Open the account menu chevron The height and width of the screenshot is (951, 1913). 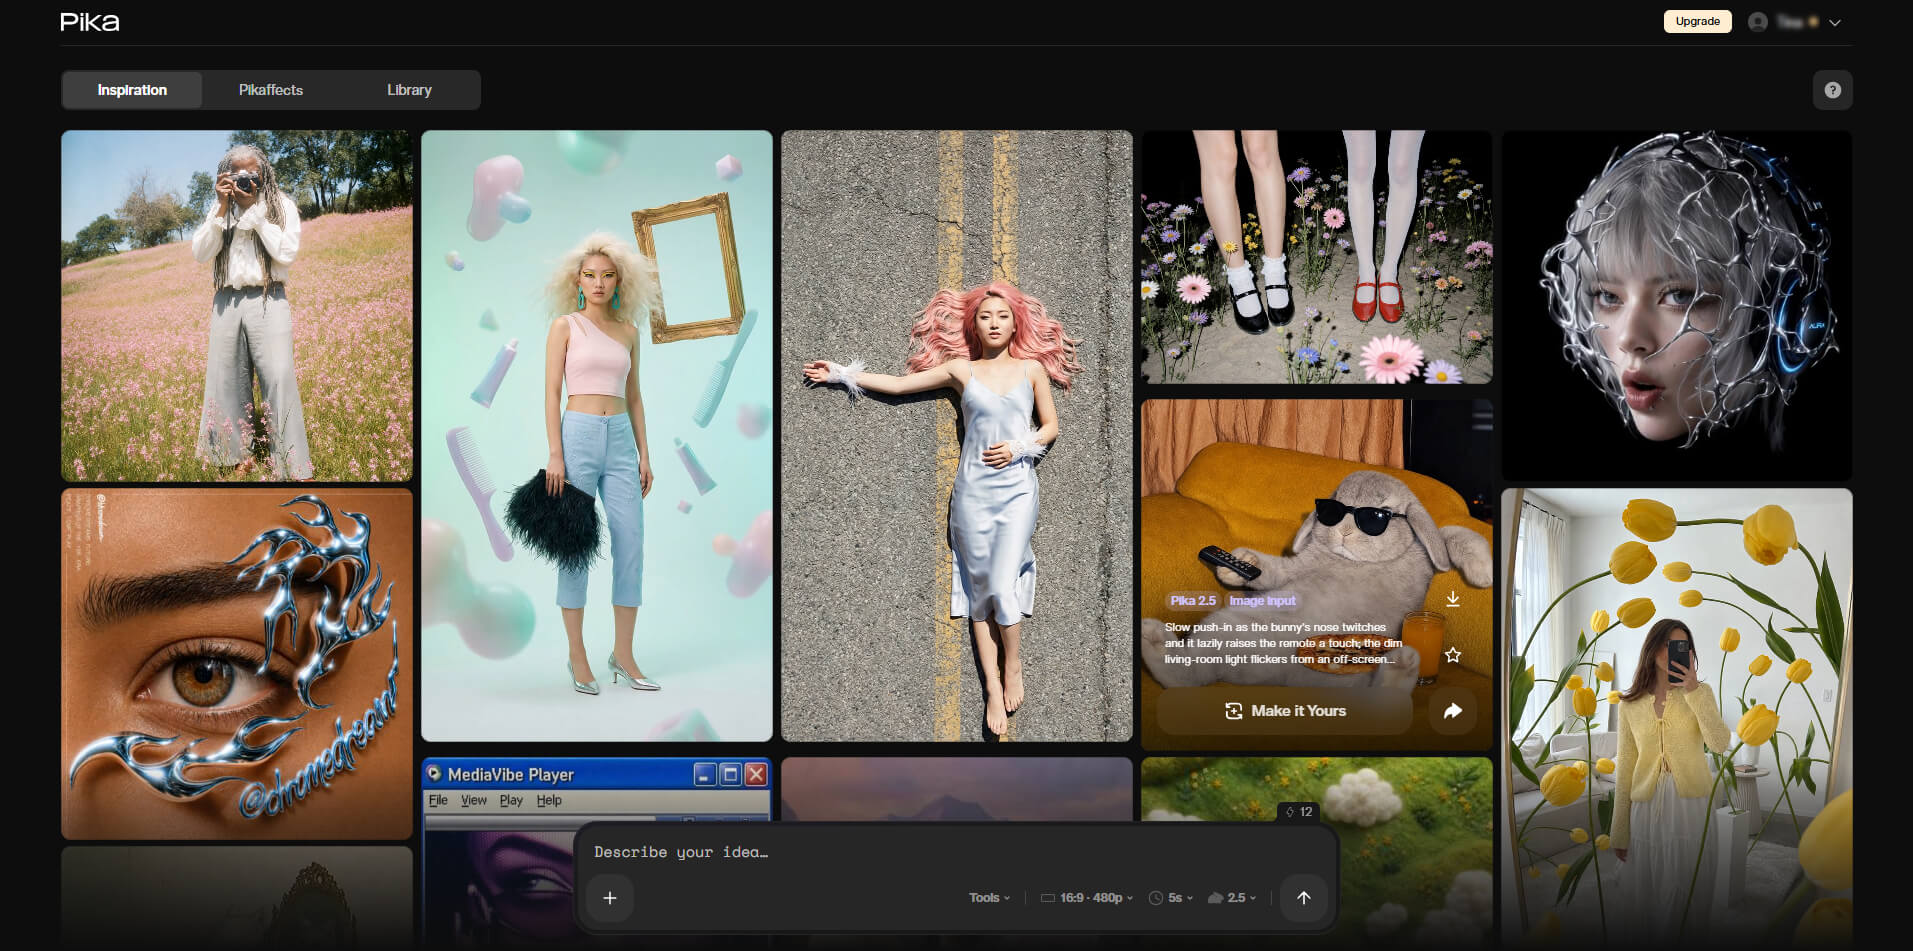(x=1835, y=22)
